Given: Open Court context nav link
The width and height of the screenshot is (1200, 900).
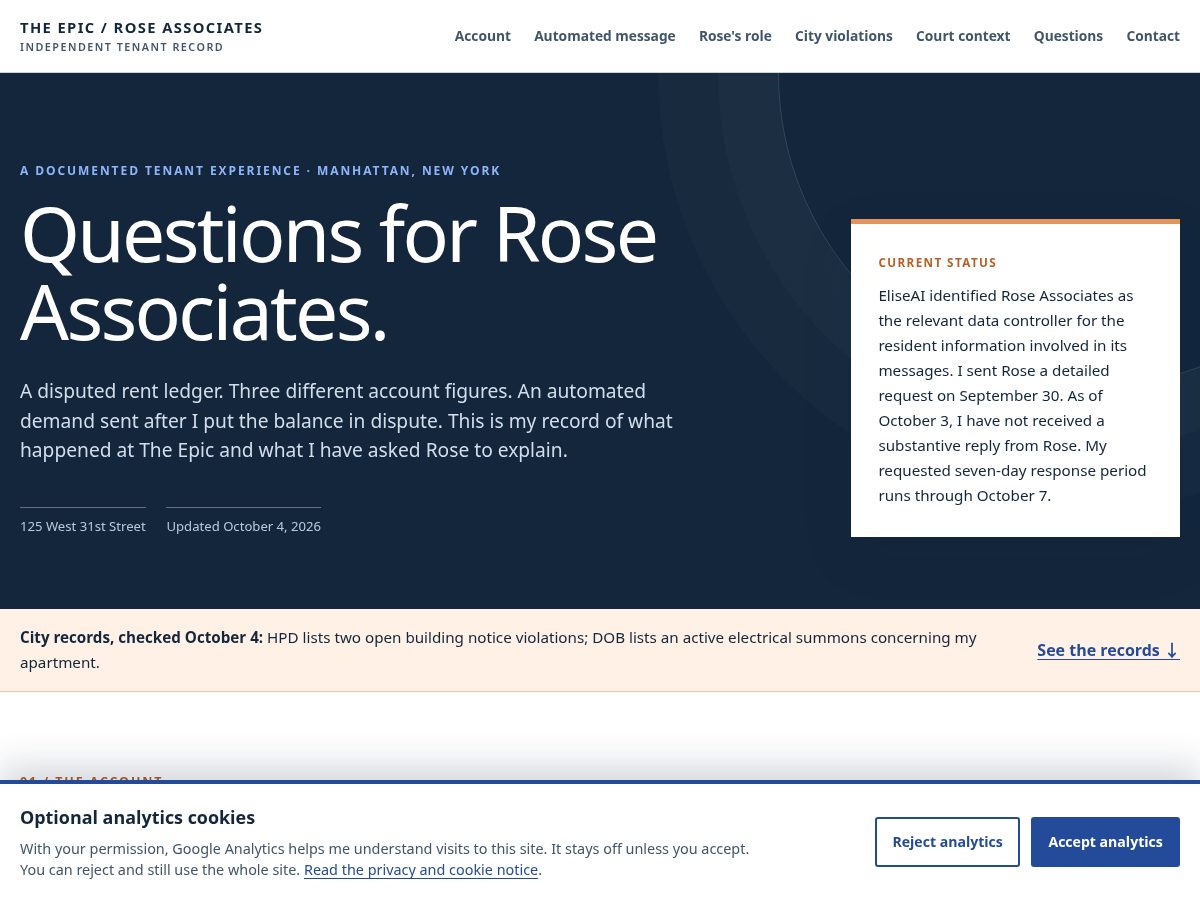Looking at the screenshot, I should (963, 36).
